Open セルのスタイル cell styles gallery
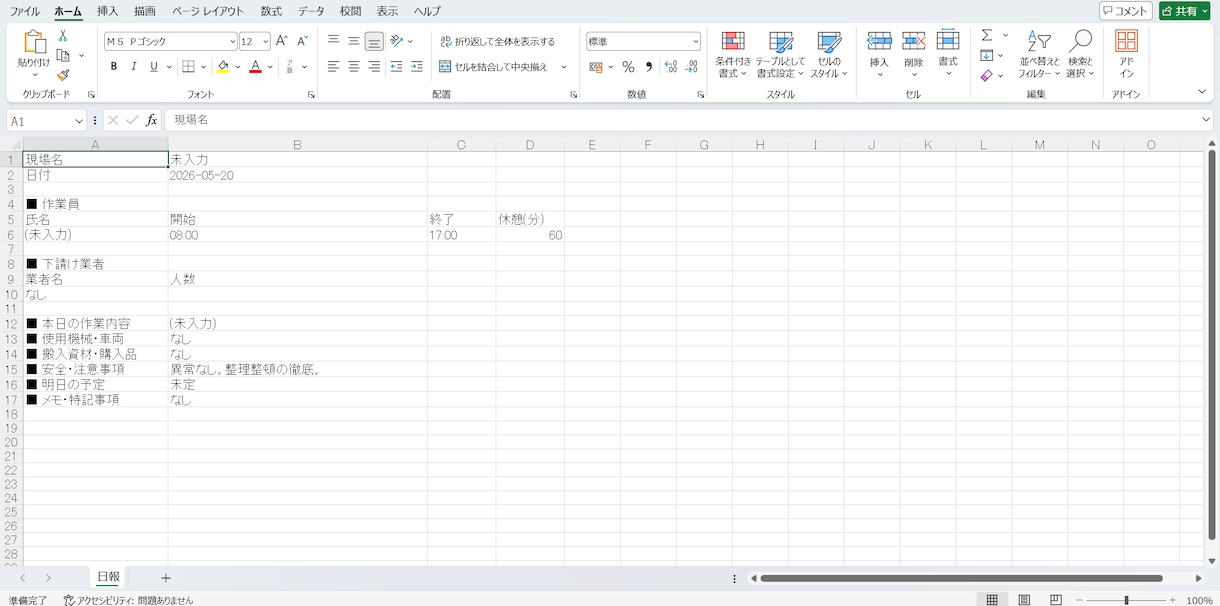Viewport: 1220px width, 606px height. pyautogui.click(x=829, y=55)
